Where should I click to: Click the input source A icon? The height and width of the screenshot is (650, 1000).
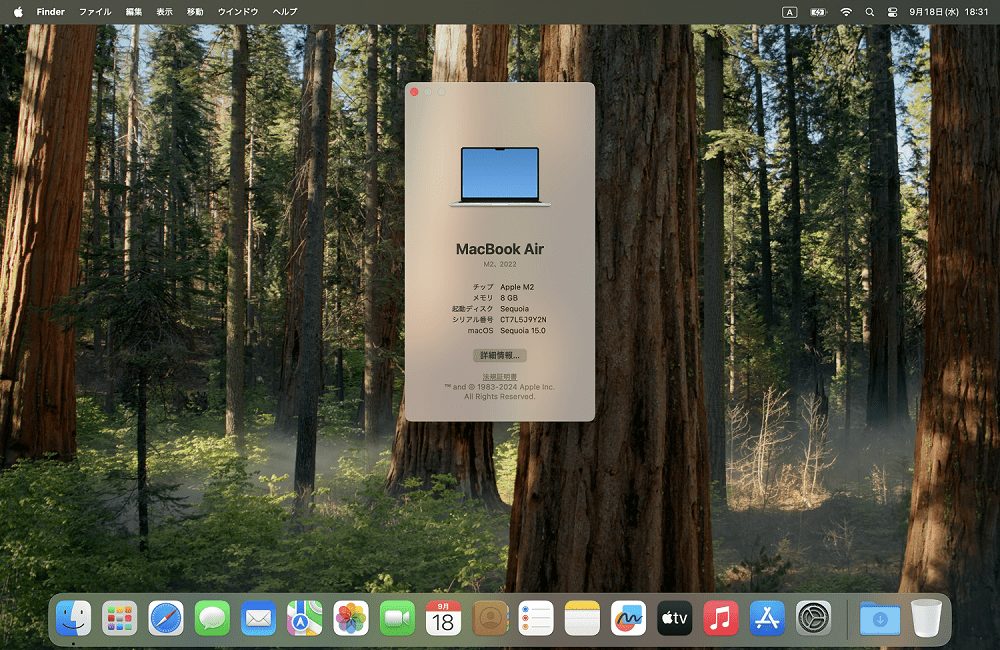click(790, 11)
